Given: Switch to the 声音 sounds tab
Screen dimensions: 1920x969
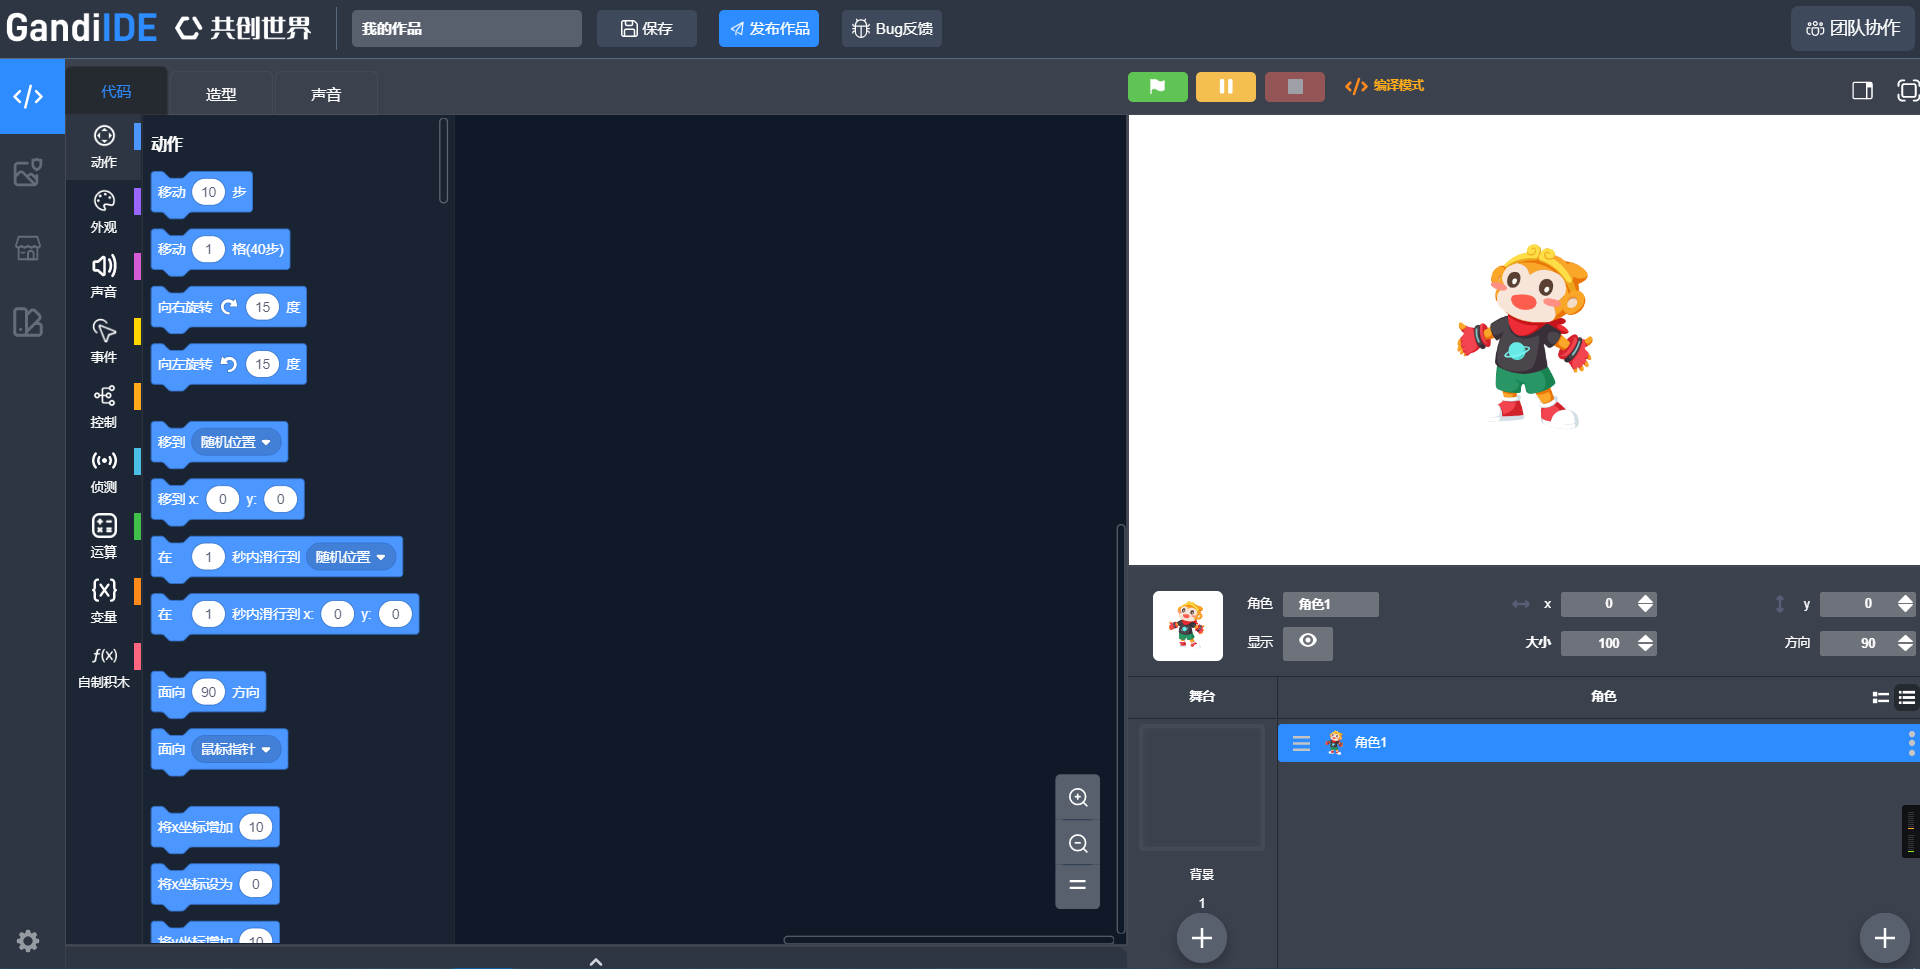Looking at the screenshot, I should [326, 94].
